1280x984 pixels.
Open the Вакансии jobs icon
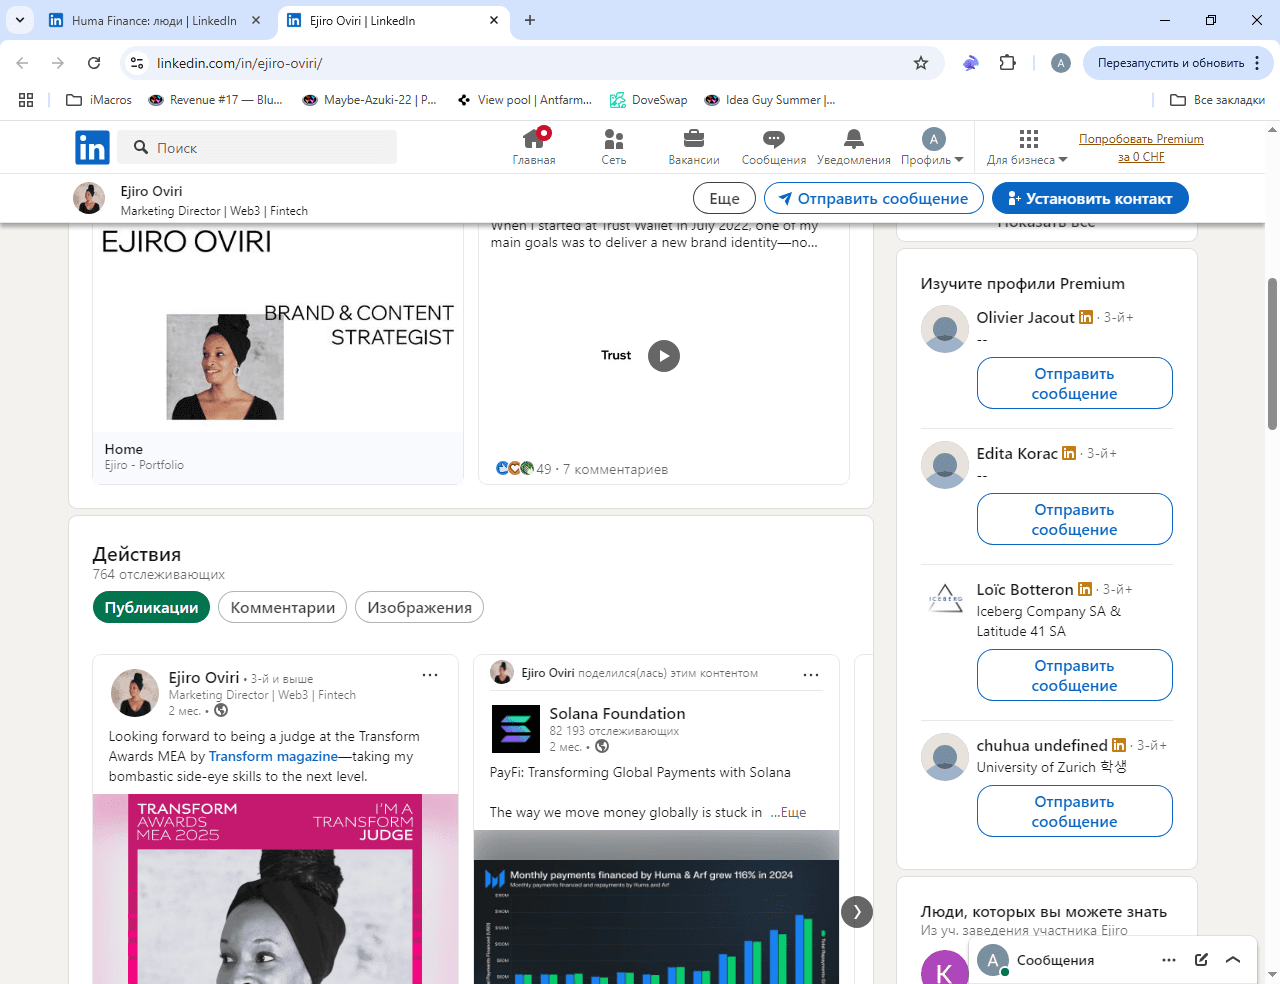click(x=694, y=147)
